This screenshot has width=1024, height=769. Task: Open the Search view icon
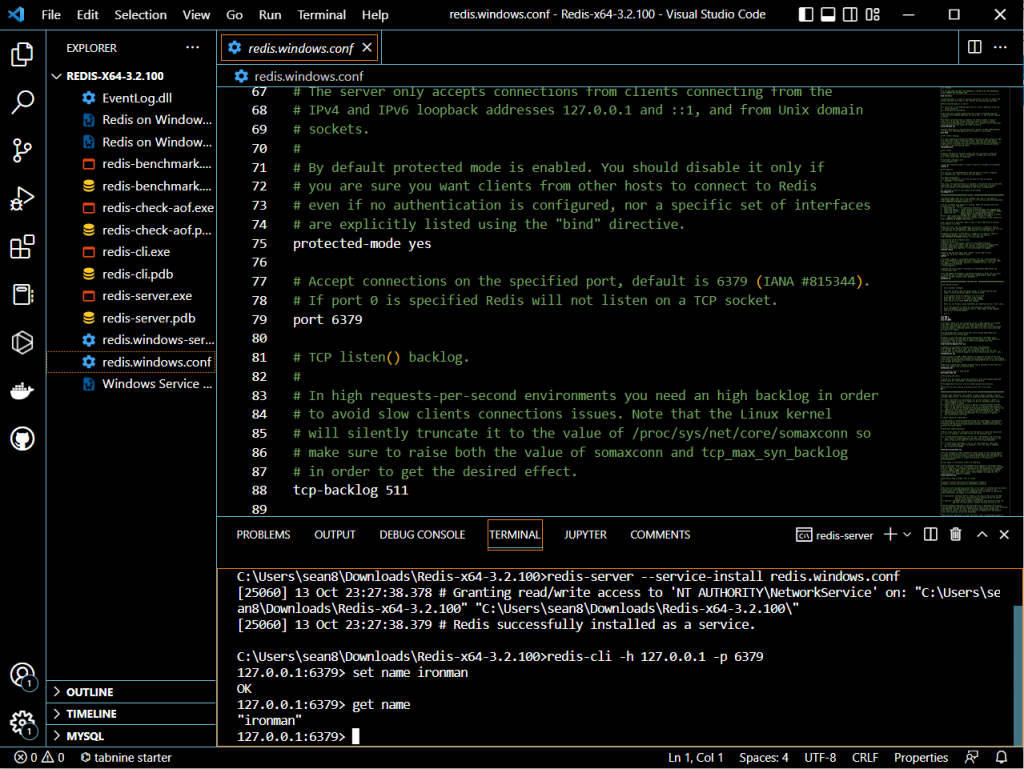(x=22, y=102)
